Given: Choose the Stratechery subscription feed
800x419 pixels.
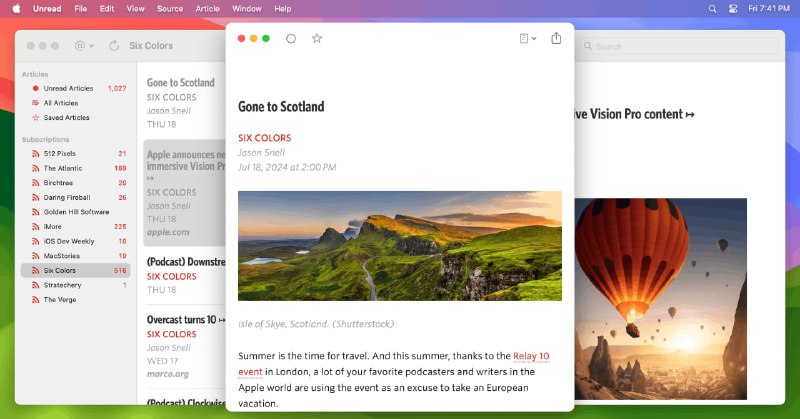Looking at the screenshot, I should click(63, 285).
